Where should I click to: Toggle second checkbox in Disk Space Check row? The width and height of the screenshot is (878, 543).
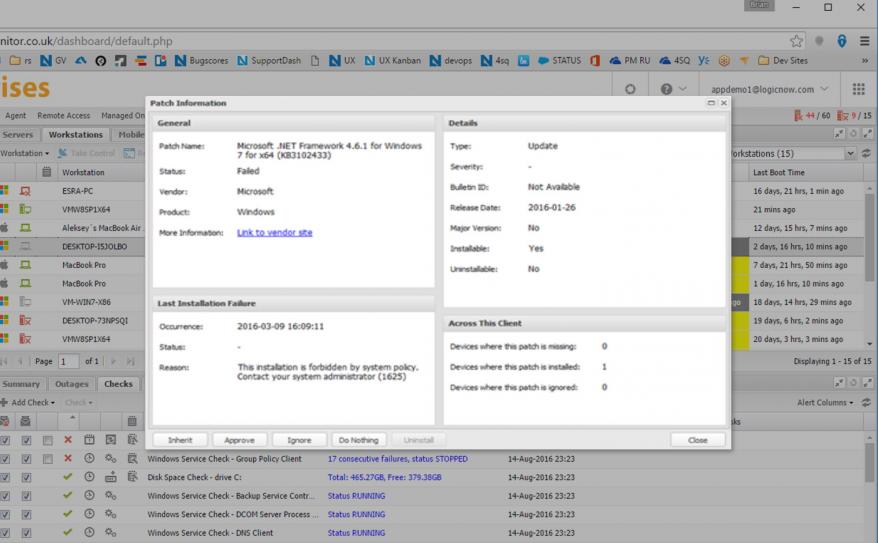(x=26, y=478)
